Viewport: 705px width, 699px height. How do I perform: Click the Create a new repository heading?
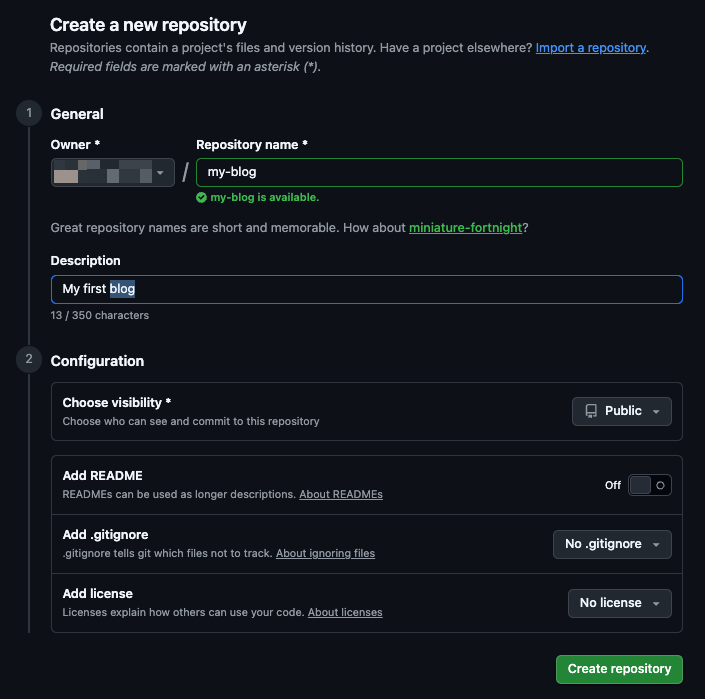(148, 25)
